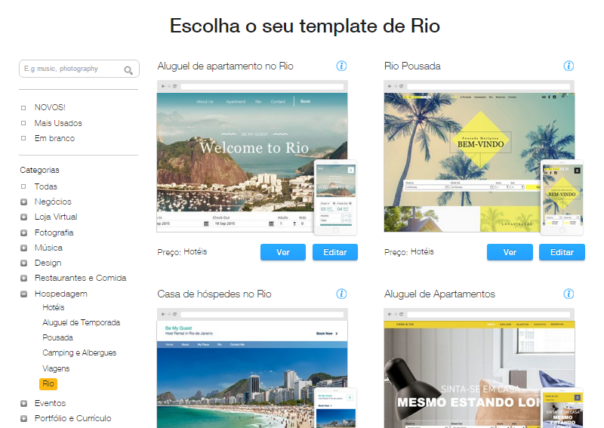
Task: Open info for Aluguel de apartamento no Rio
Action: tap(341, 66)
